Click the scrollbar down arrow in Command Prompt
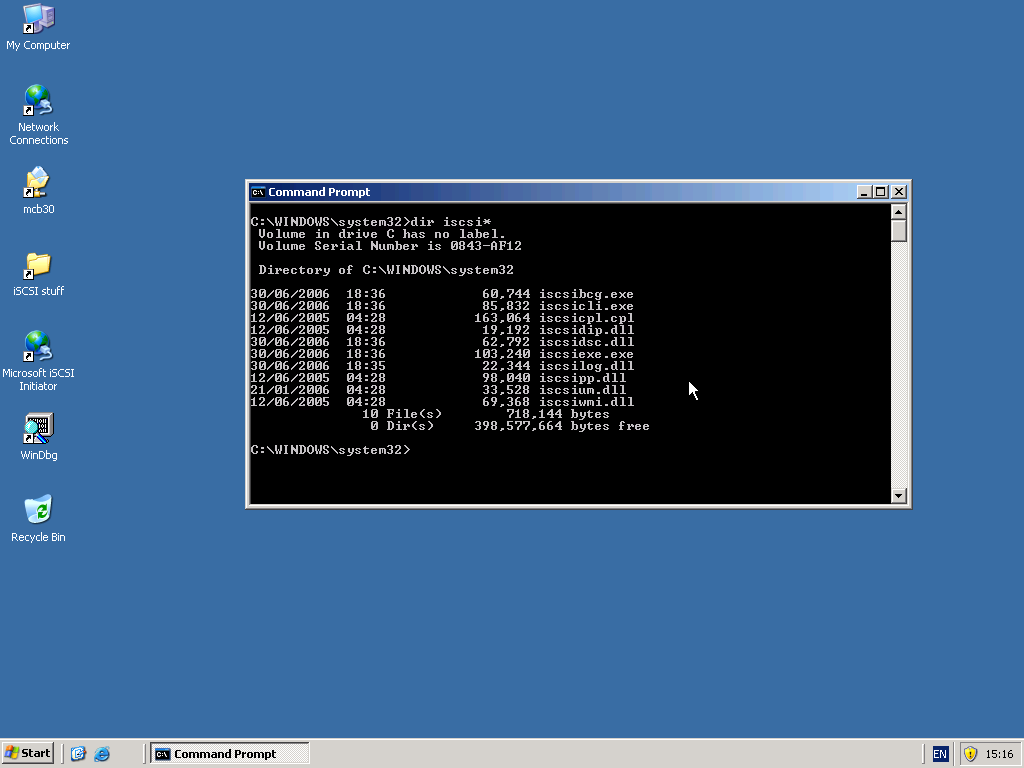Image resolution: width=1024 pixels, height=768 pixels. [x=899, y=496]
